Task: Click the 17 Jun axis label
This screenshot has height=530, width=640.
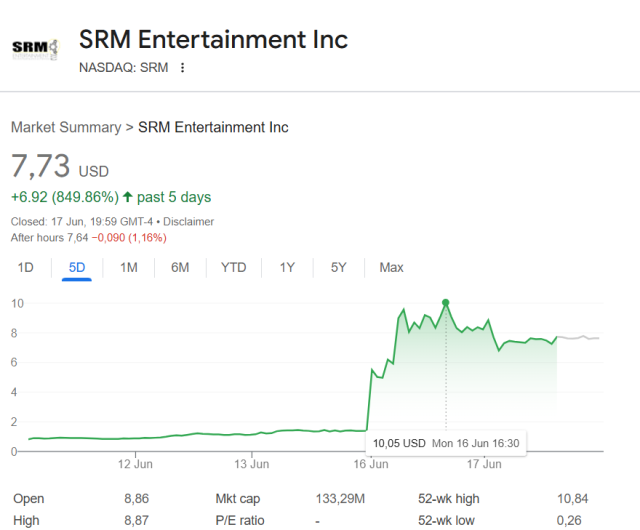Action: click(484, 464)
